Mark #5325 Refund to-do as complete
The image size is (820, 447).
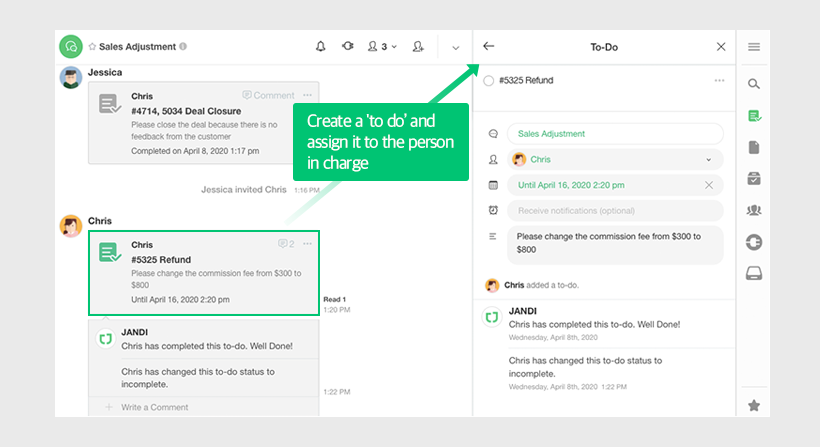point(489,81)
